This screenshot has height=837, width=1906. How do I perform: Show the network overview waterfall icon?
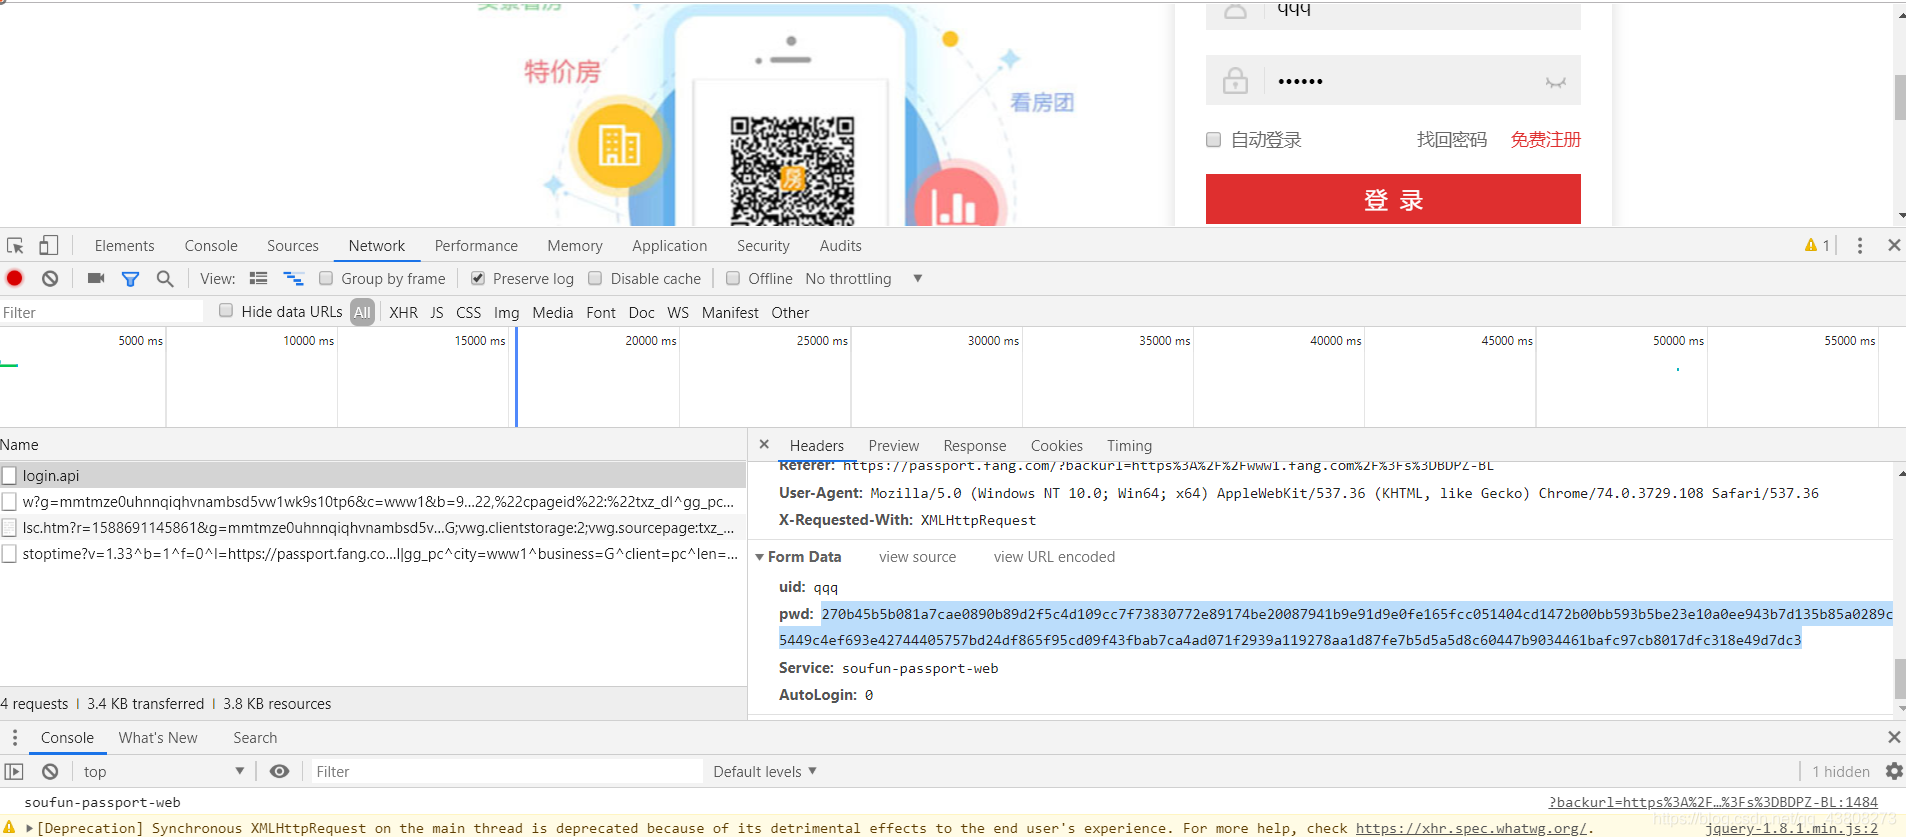pyautogui.click(x=293, y=279)
